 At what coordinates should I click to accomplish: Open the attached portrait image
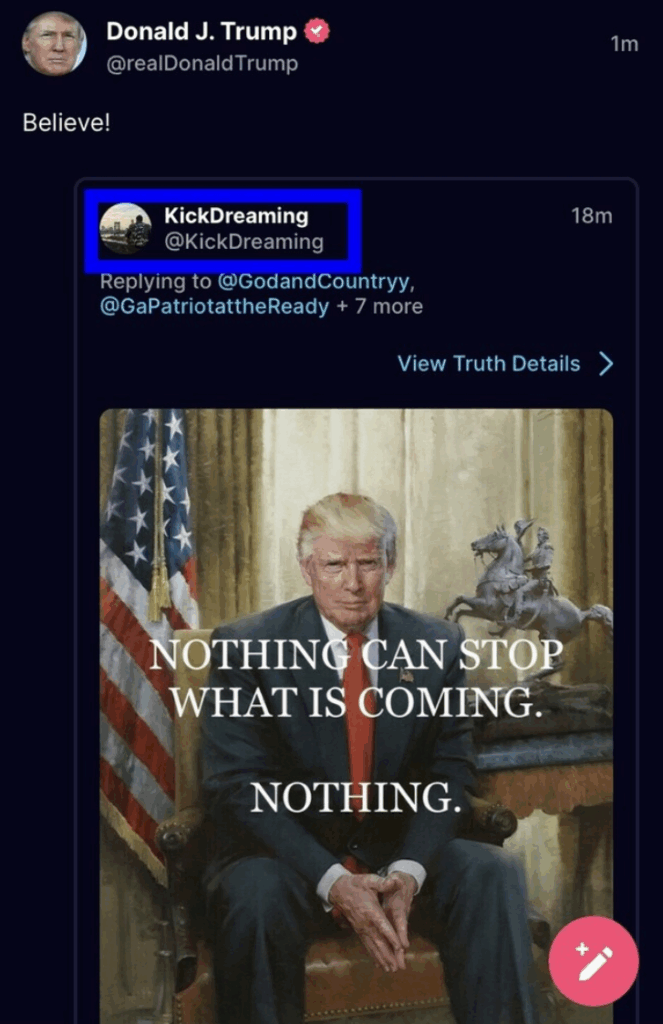coord(356,716)
